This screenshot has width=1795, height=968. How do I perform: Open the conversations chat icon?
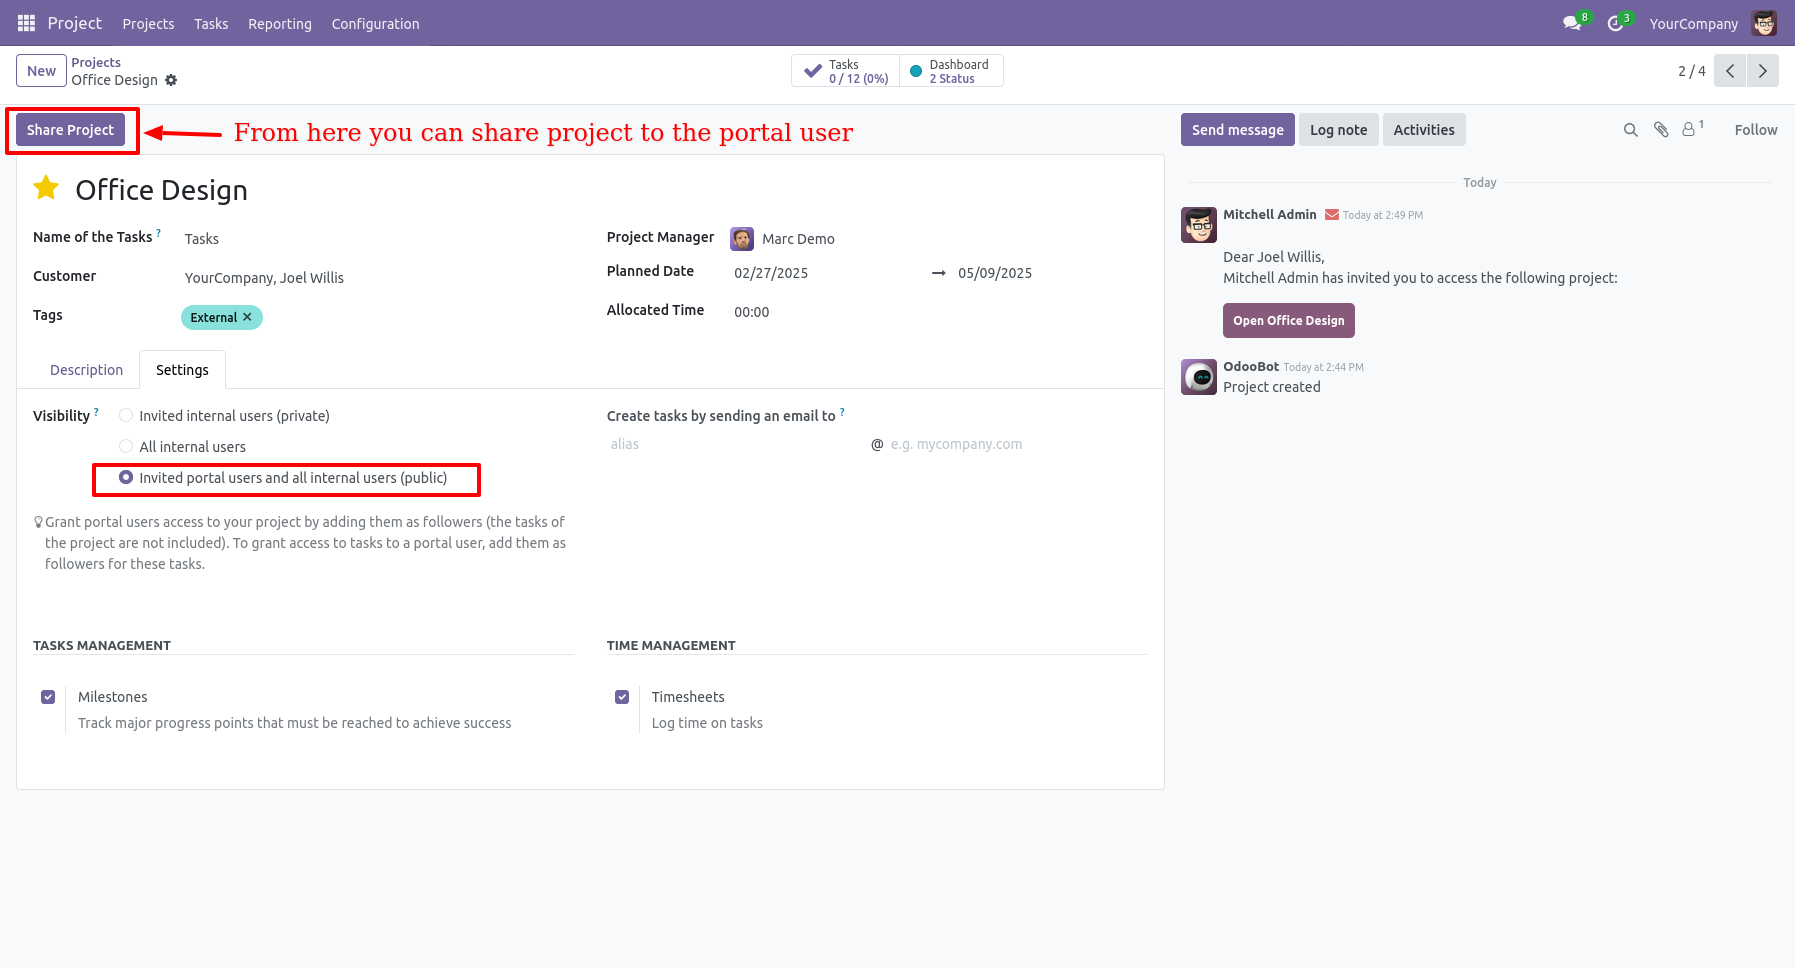[x=1572, y=24]
